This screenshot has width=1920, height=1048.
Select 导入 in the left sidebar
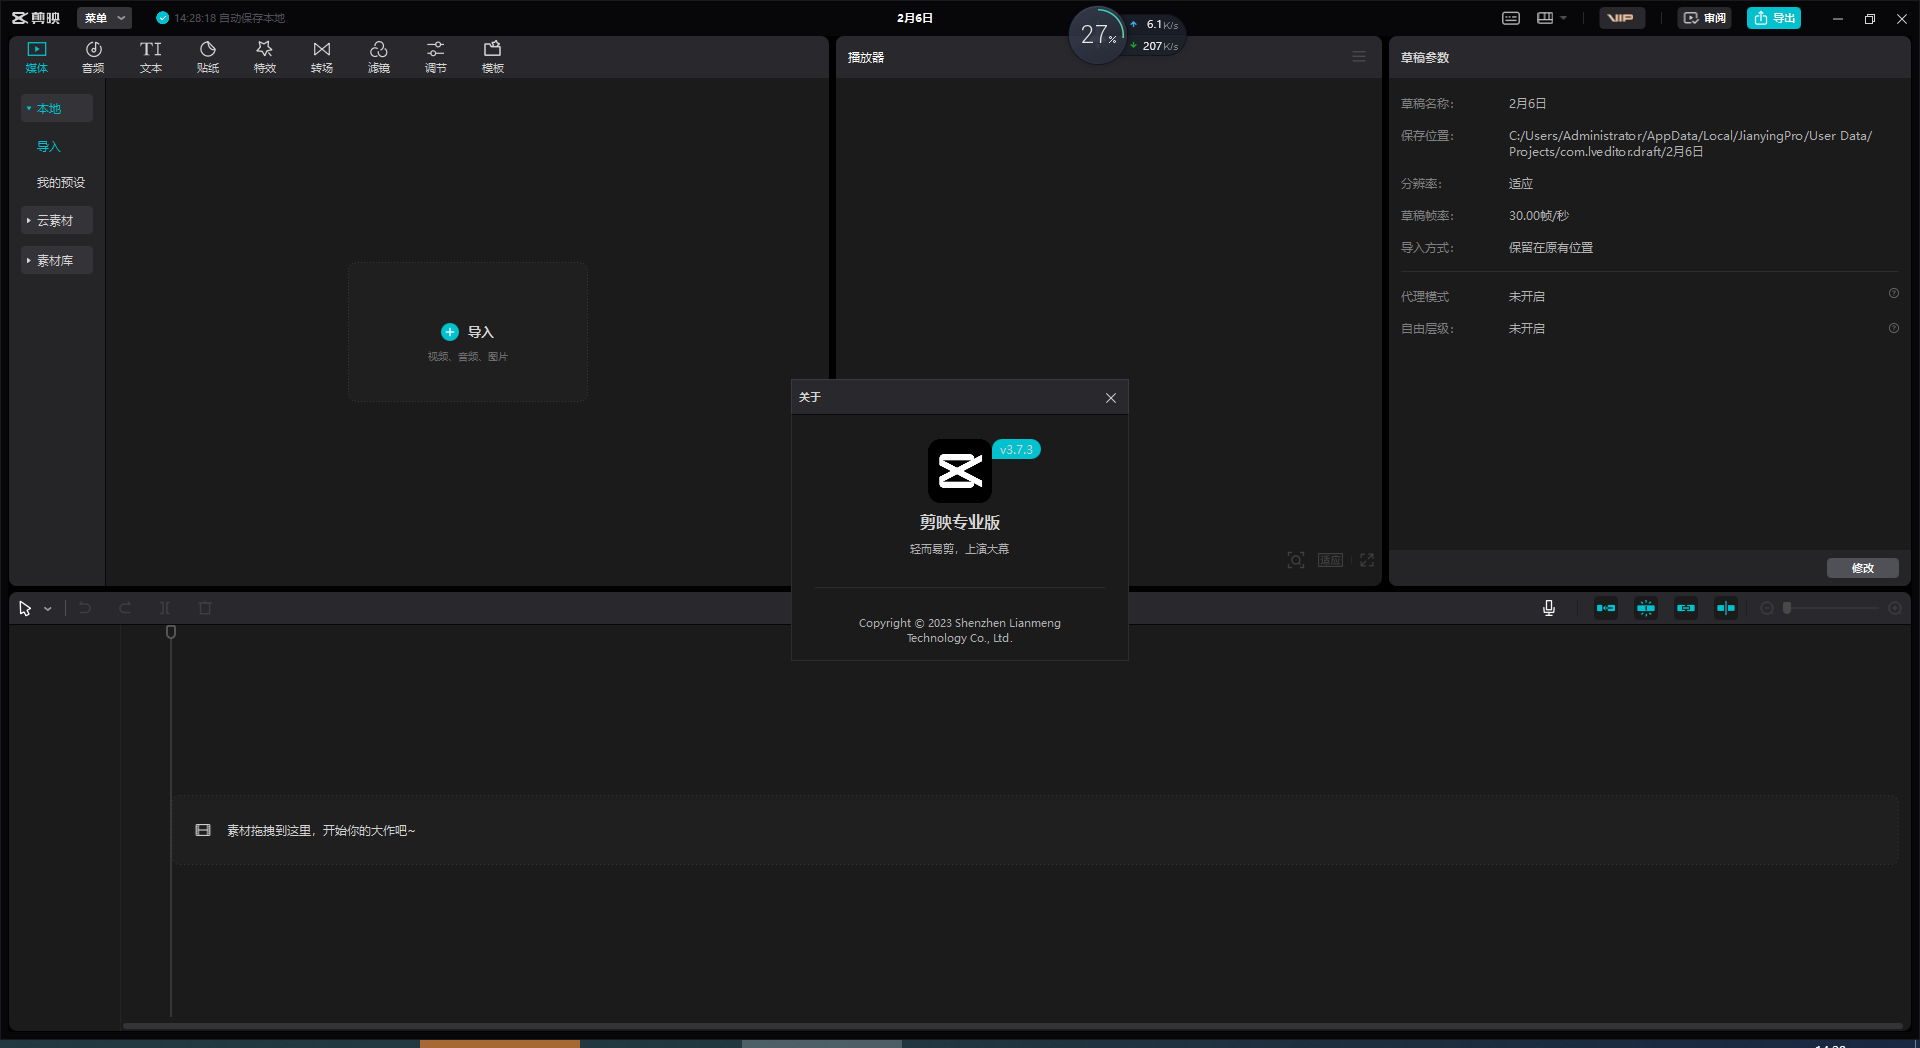[49, 146]
